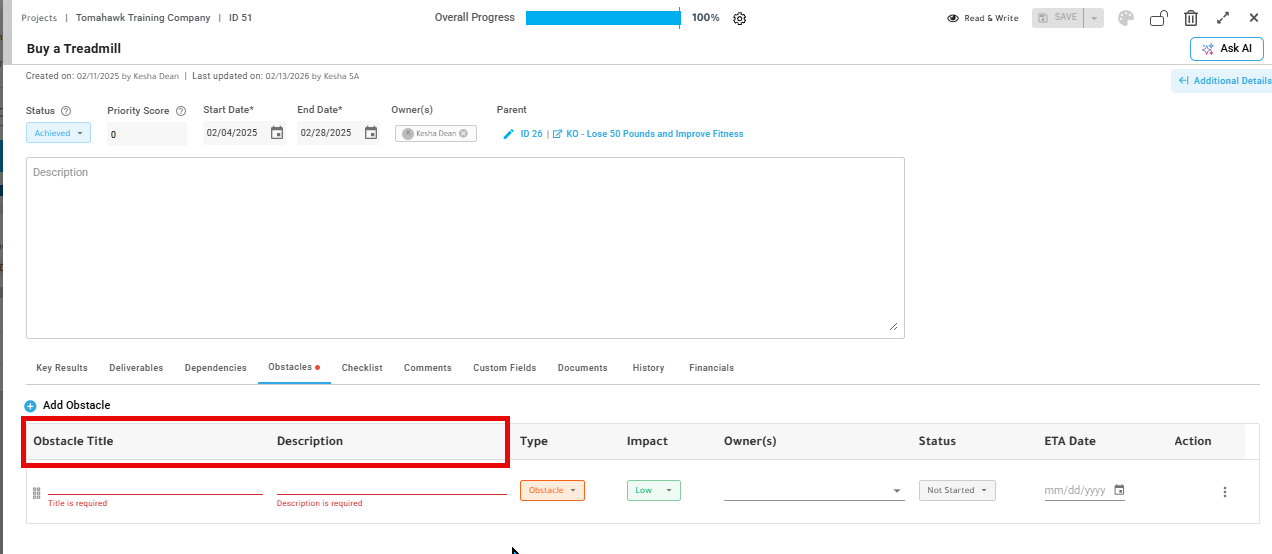Open the Low impact dropdown

tap(654, 491)
